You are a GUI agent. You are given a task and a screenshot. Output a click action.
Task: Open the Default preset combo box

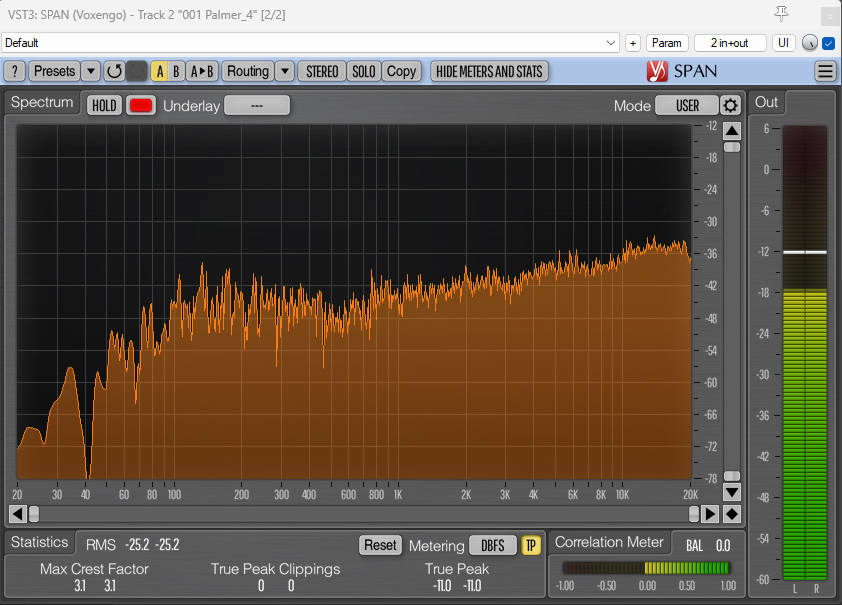pyautogui.click(x=310, y=43)
